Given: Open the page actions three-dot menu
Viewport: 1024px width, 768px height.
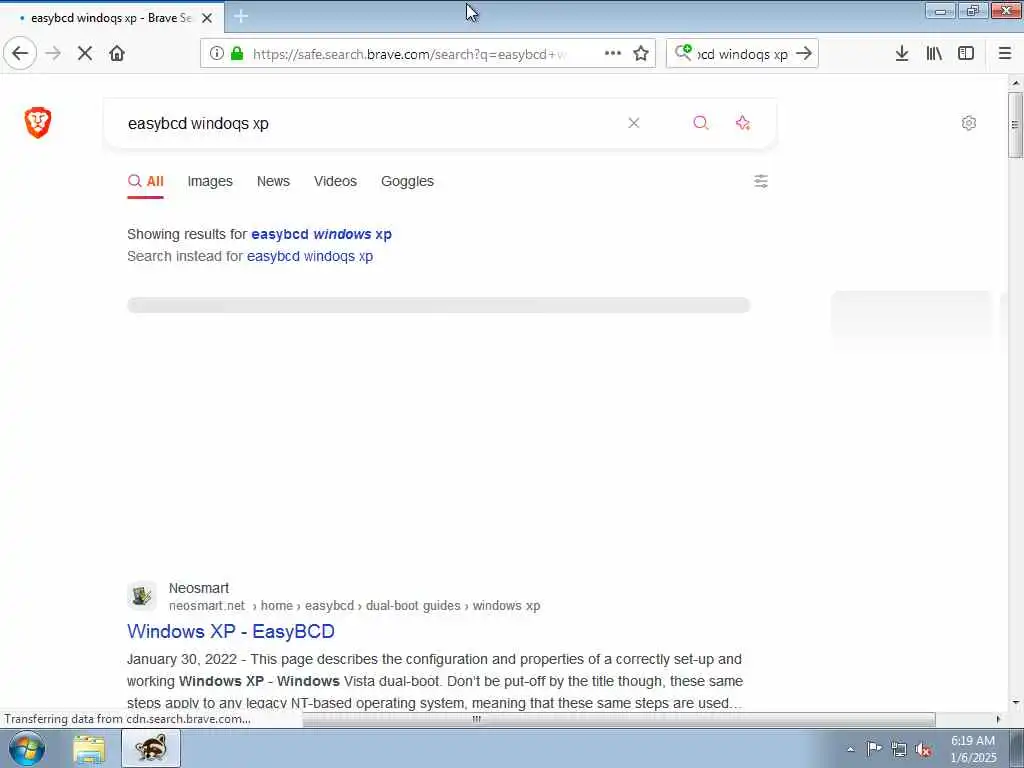Looking at the screenshot, I should [x=613, y=54].
